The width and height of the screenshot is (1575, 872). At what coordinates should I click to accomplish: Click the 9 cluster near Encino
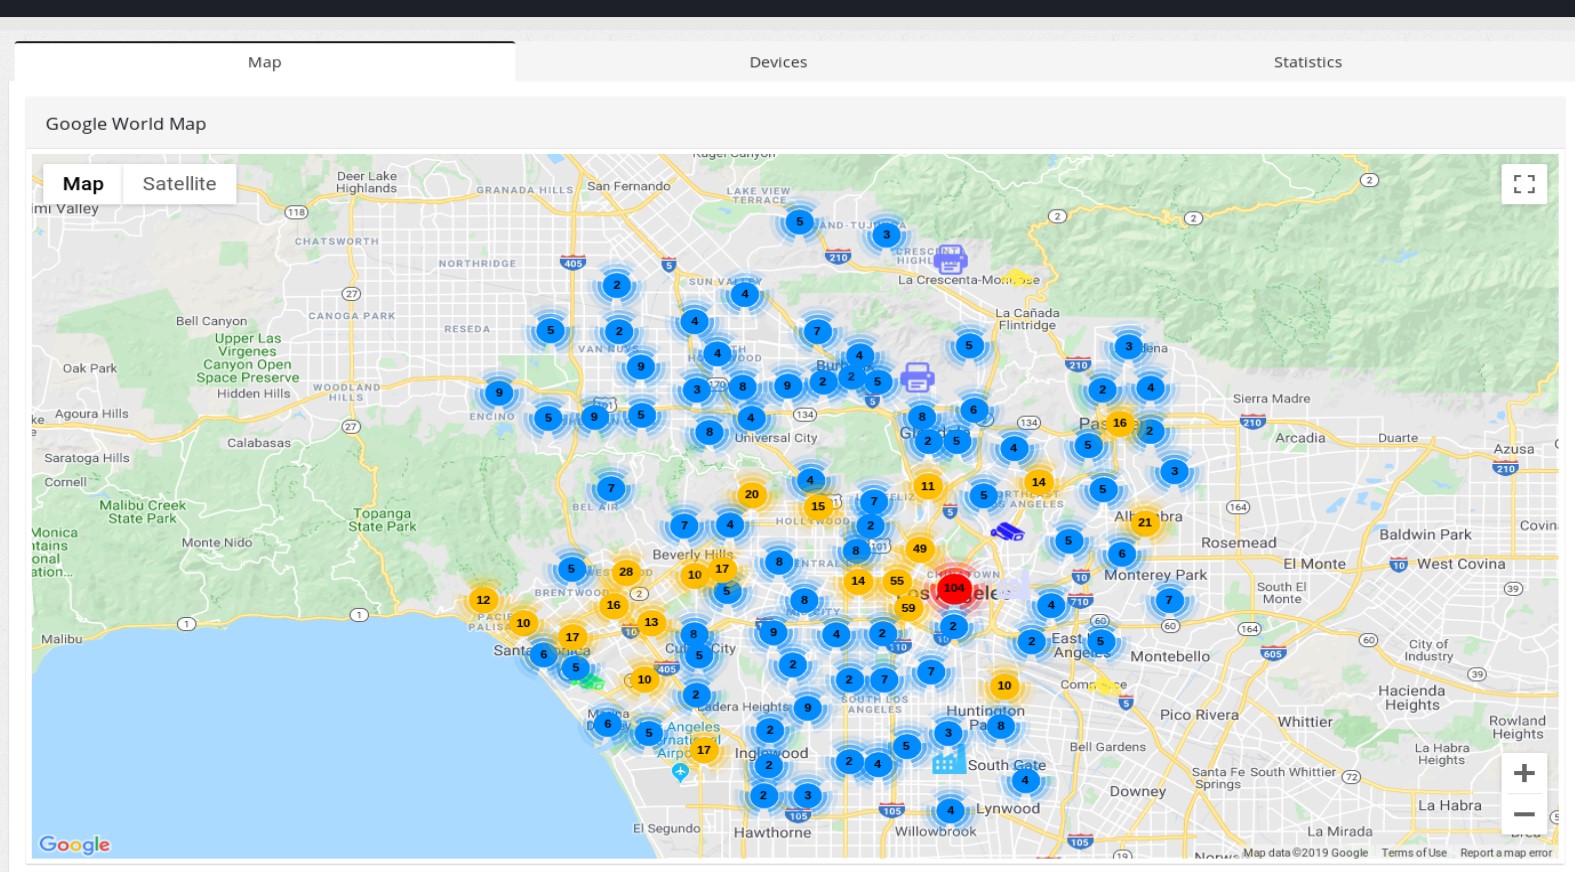coord(499,393)
